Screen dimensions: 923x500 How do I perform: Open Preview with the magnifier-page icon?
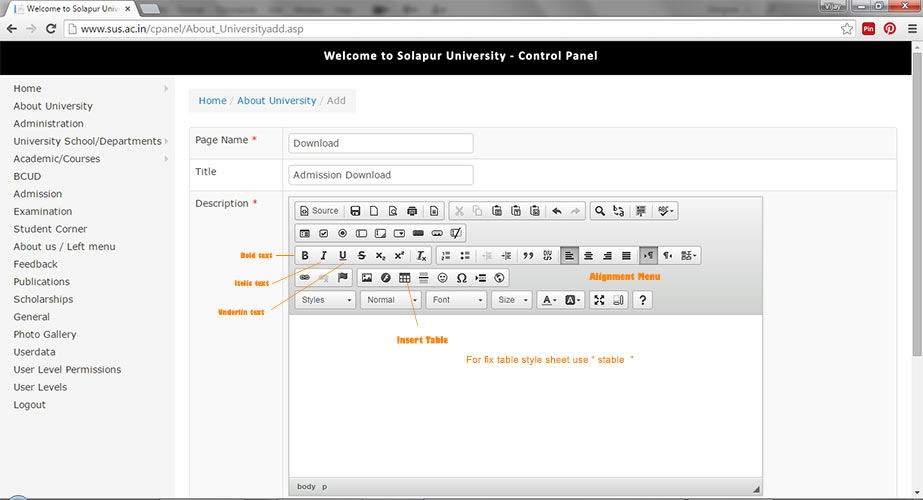(393, 211)
